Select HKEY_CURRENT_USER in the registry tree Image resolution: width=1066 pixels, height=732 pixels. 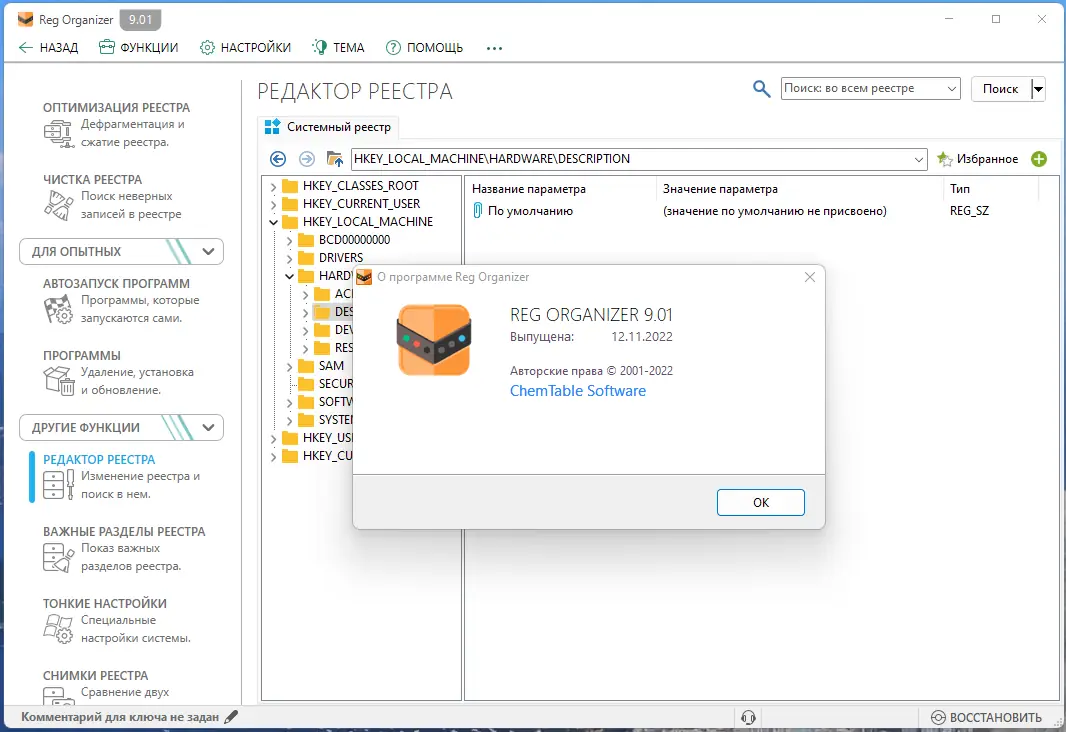(361, 204)
